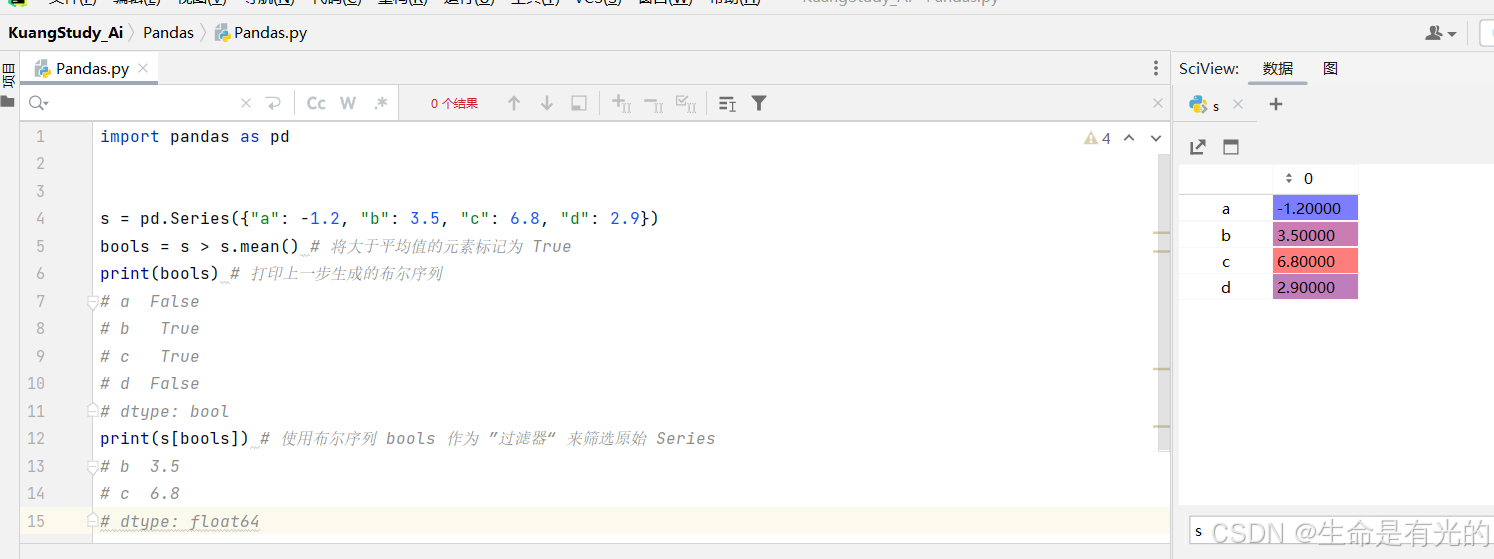Close the 's' data tab
The image size is (1494, 559).
click(1238, 104)
